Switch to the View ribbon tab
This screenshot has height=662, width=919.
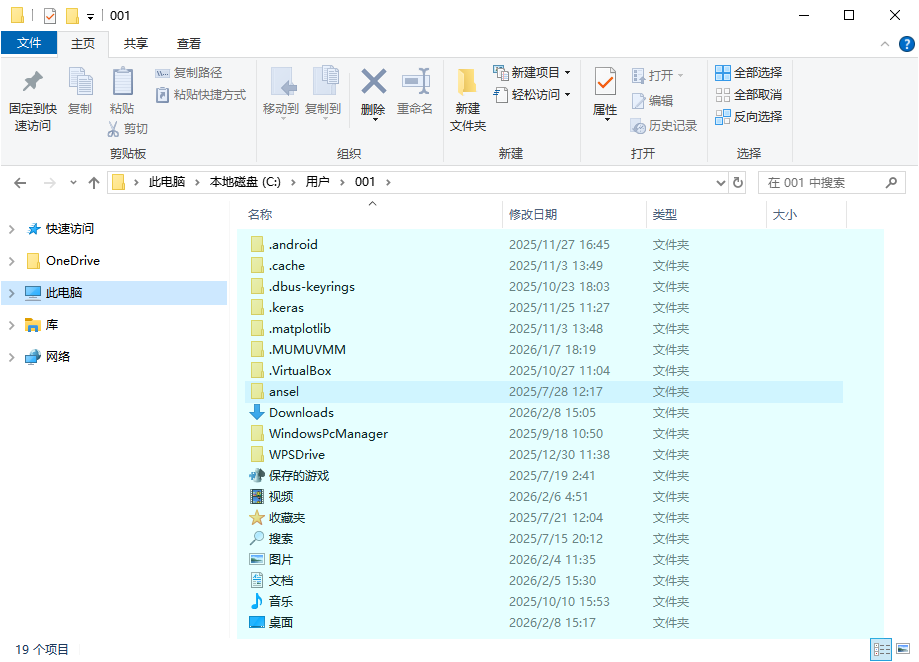[189, 43]
